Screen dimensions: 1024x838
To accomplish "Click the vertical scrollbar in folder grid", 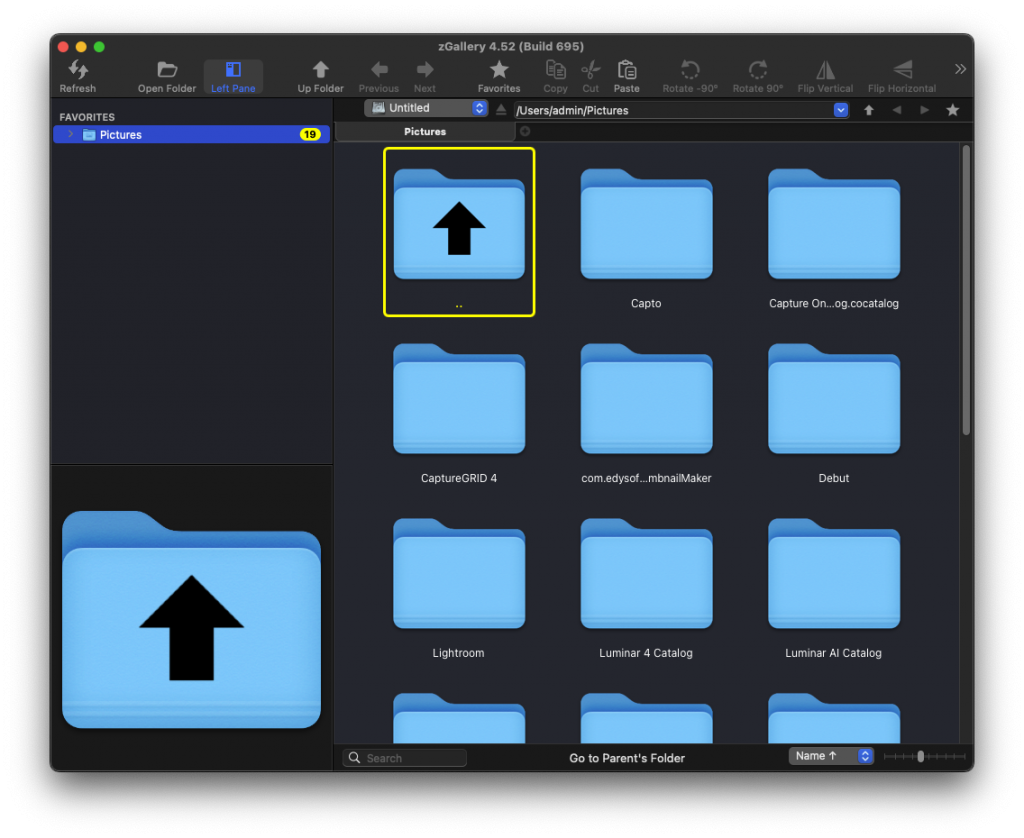I will (966, 290).
